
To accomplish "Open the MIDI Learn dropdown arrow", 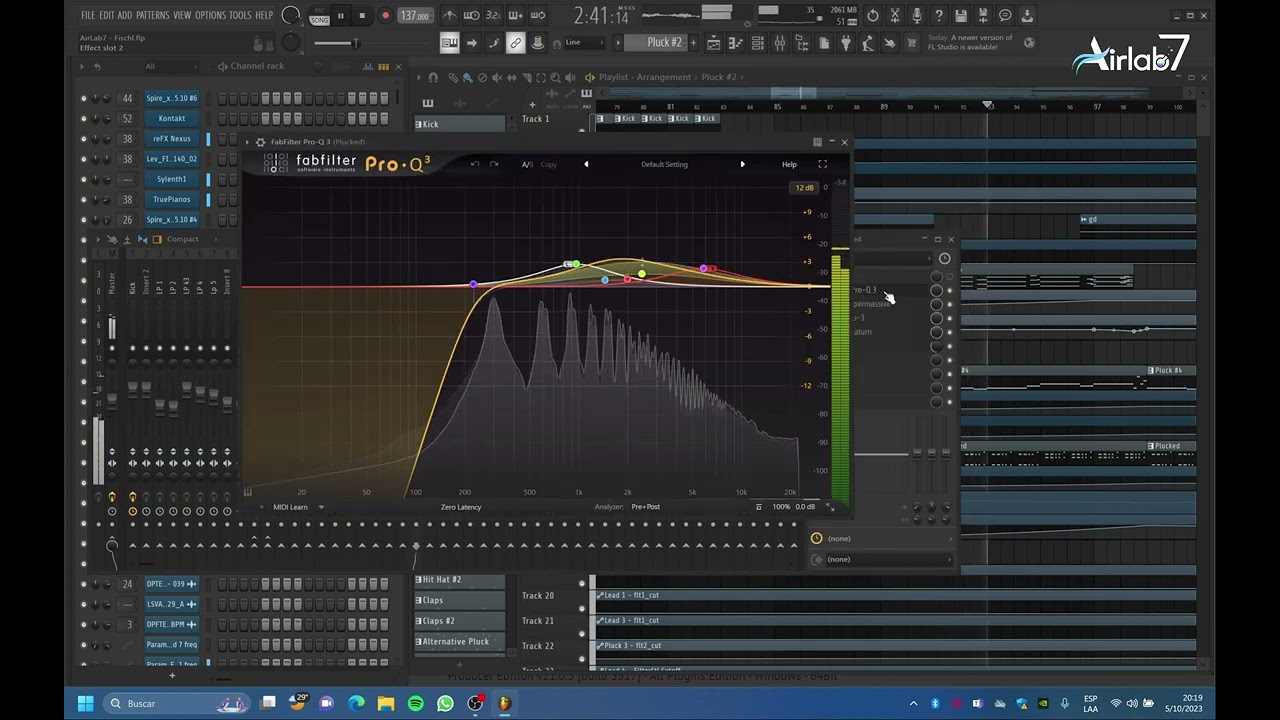I will pos(321,507).
